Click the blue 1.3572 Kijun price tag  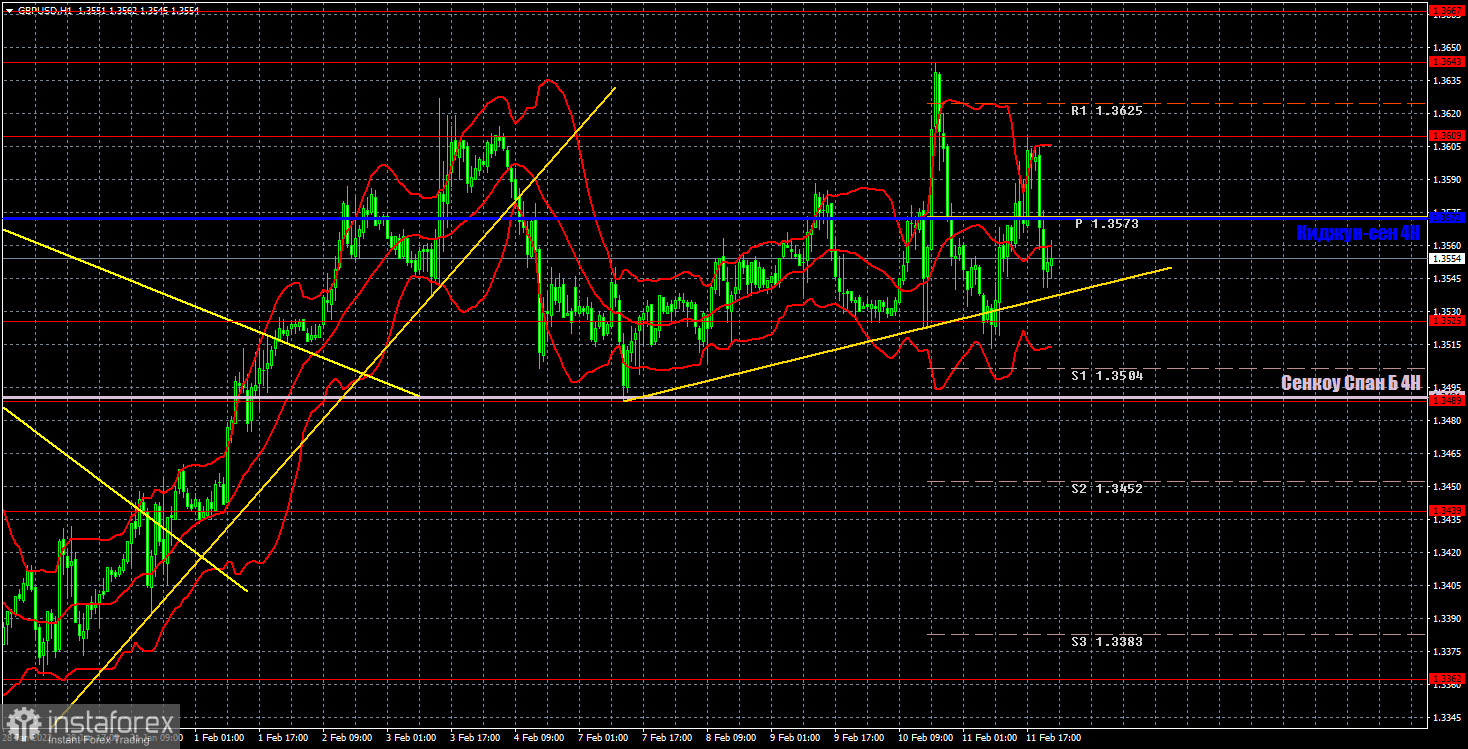1447,217
